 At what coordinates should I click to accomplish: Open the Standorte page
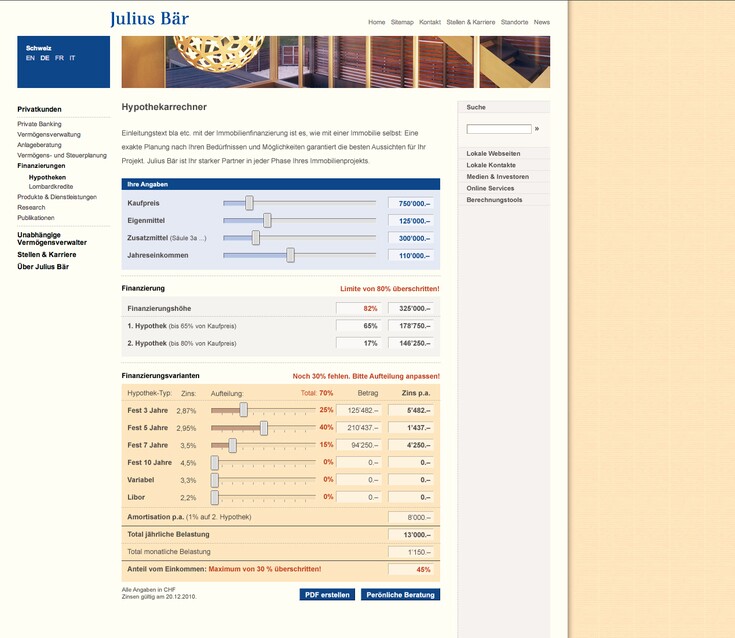tap(514, 22)
